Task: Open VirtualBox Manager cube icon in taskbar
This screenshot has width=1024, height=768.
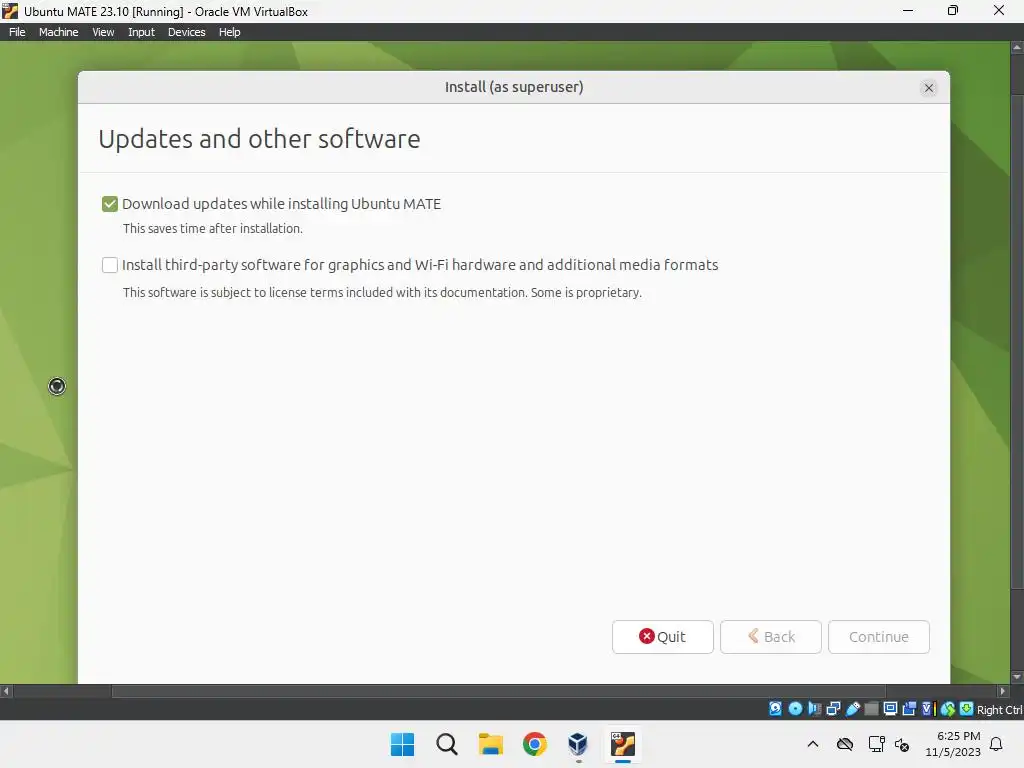Action: click(x=578, y=744)
